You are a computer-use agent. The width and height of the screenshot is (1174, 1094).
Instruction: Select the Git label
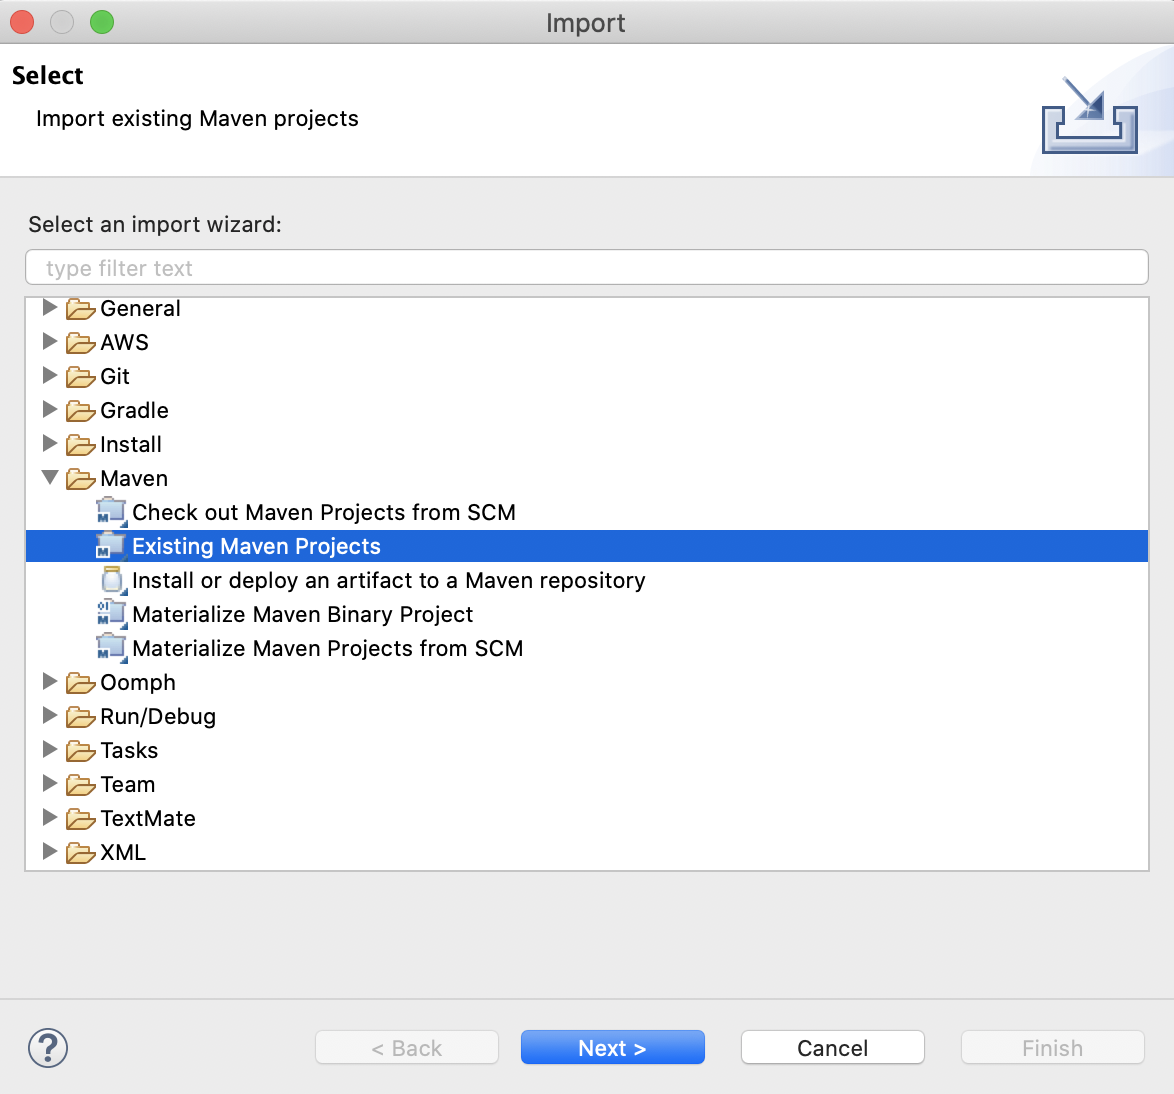point(115,377)
